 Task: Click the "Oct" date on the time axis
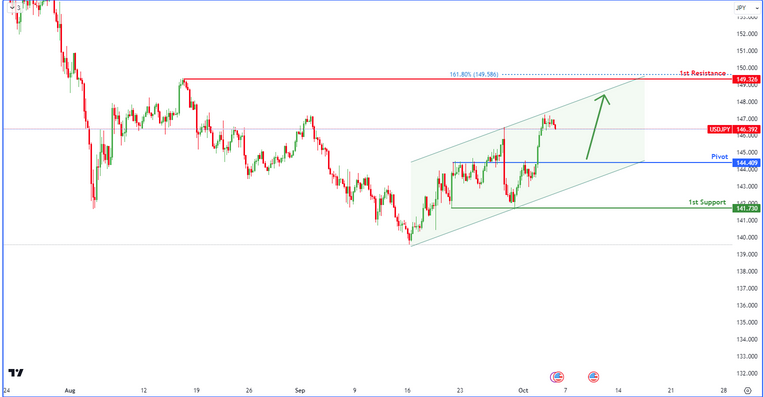pos(523,390)
